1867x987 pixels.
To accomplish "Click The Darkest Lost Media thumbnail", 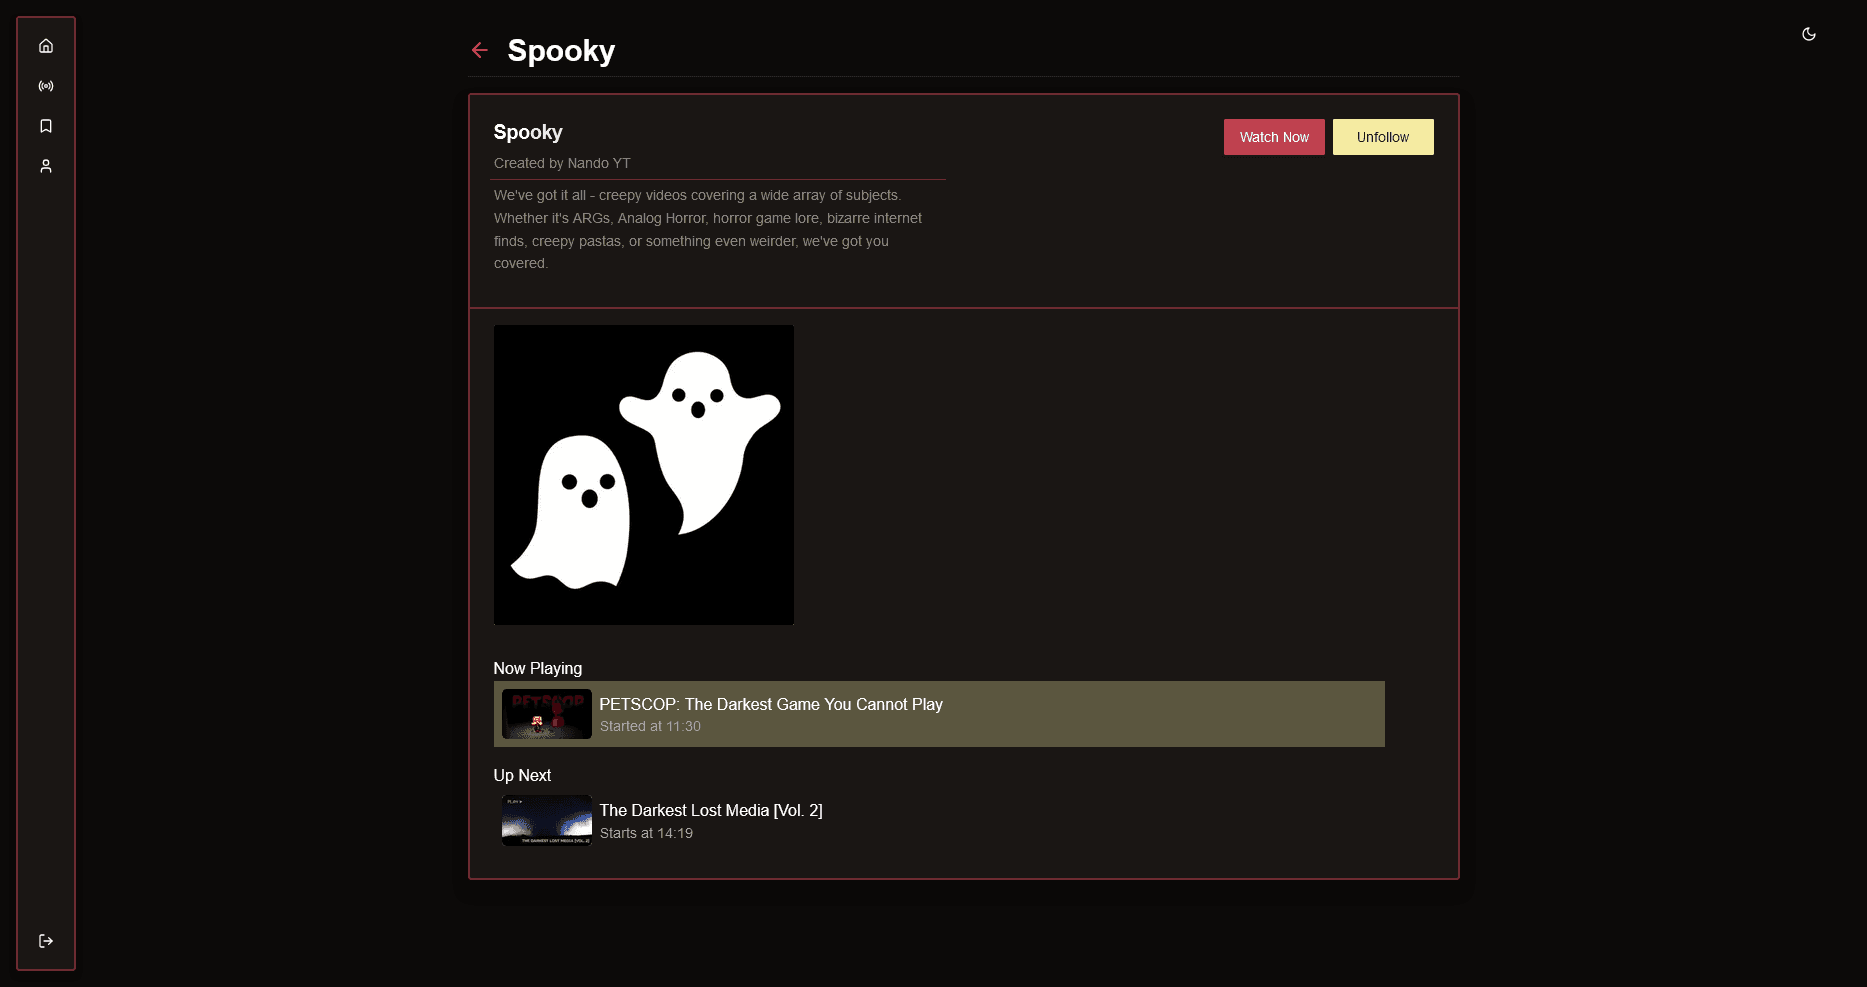I will [x=546, y=821].
